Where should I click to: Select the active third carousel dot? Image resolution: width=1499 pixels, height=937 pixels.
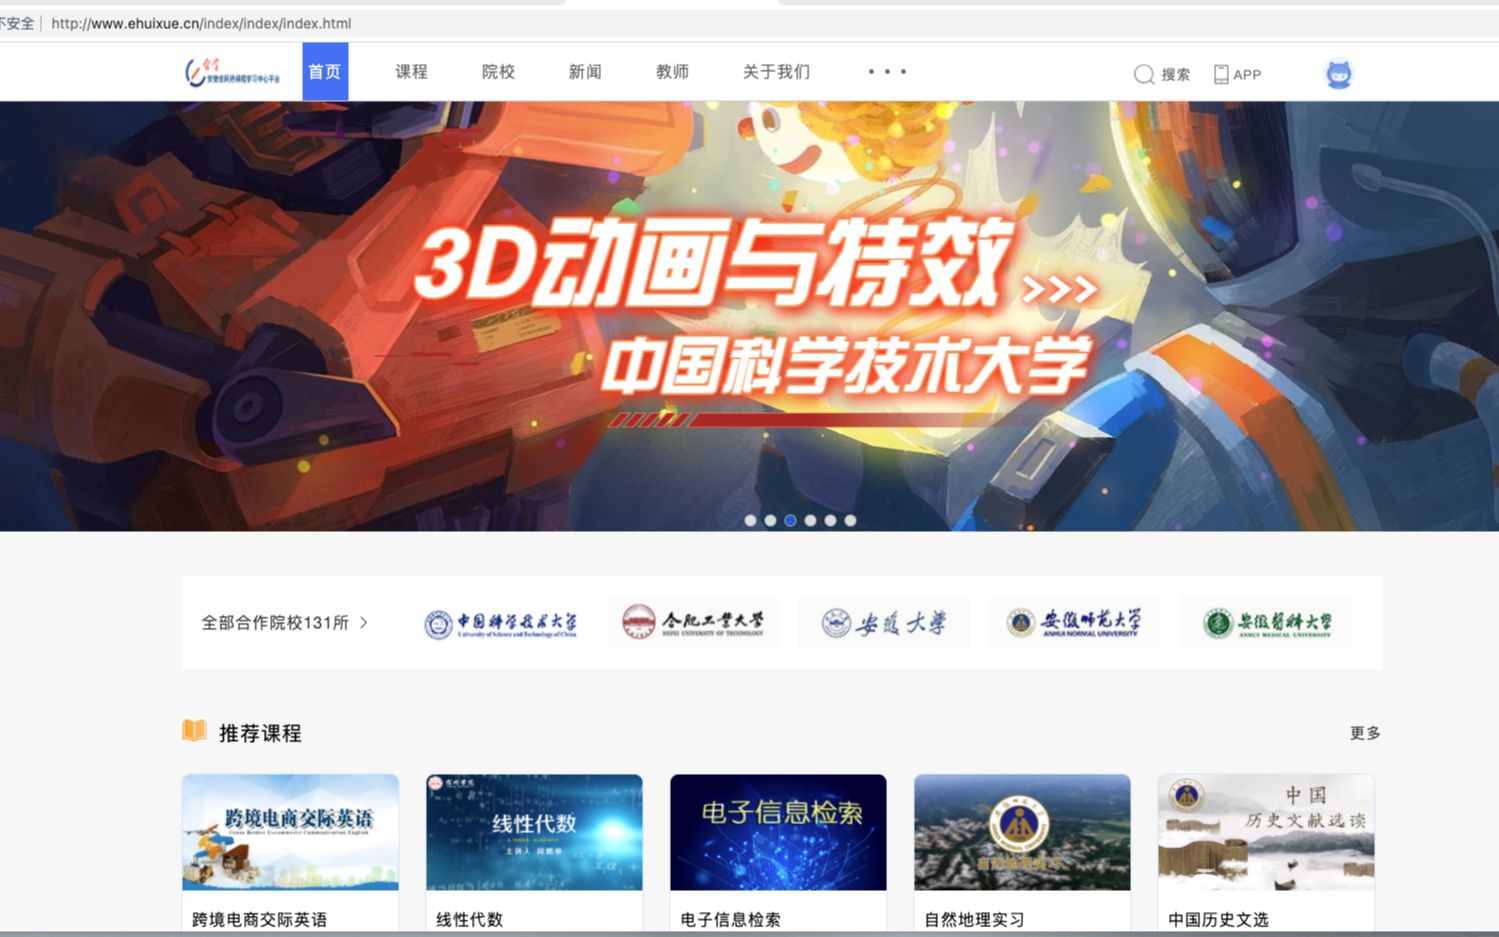pyautogui.click(x=790, y=520)
